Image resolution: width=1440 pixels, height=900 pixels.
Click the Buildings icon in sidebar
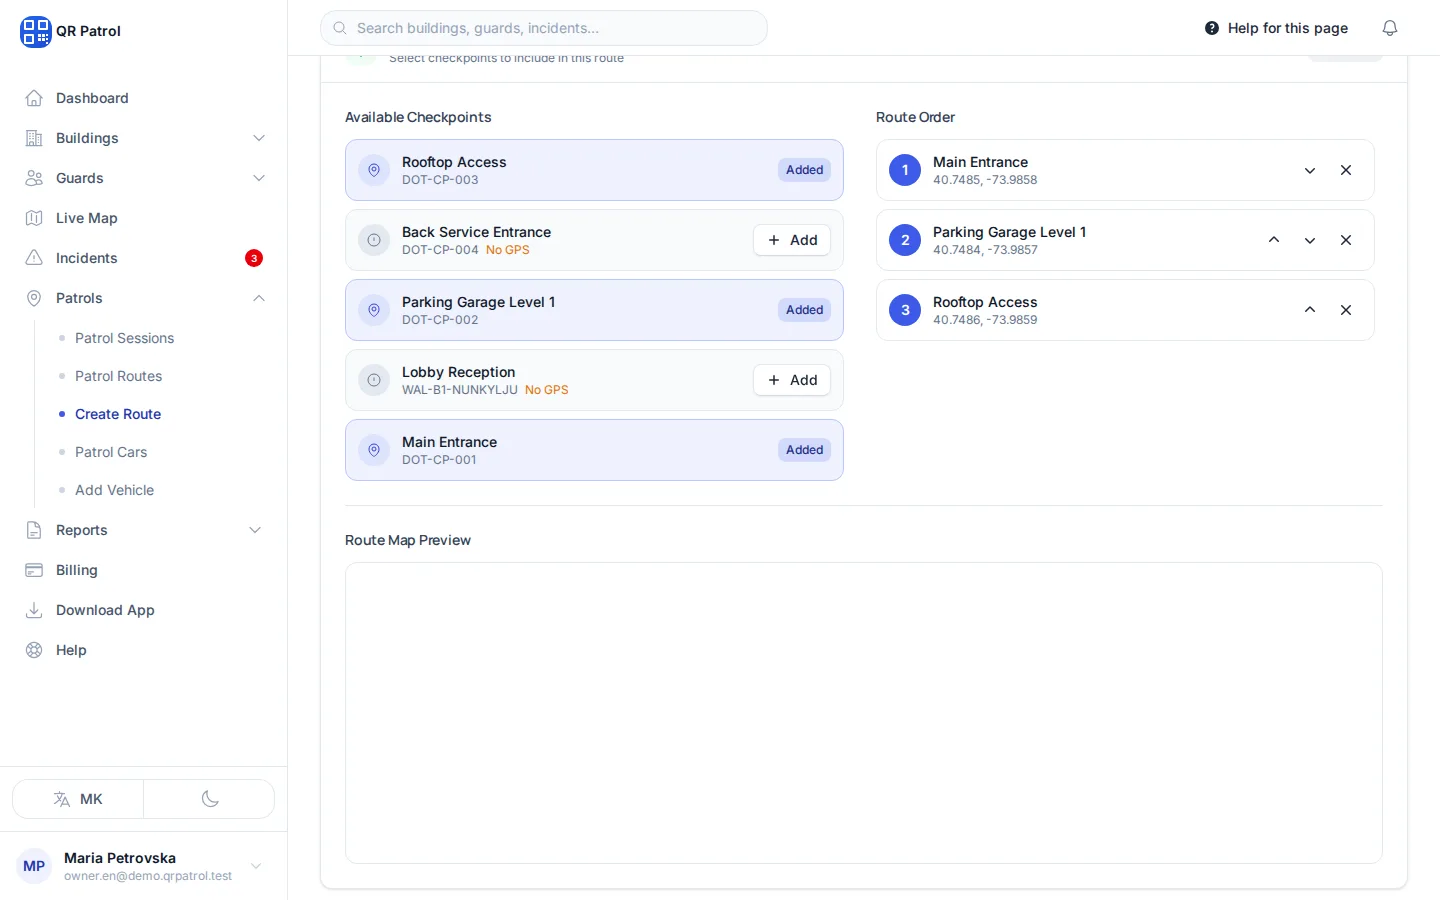(x=34, y=138)
